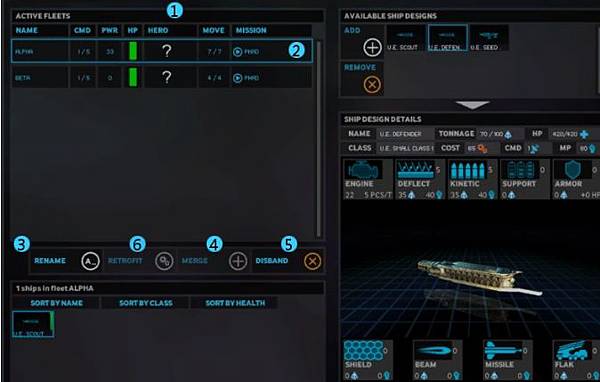The image size is (600, 382).
Task: Select U.E. Scout ship in fleet ALPHA
Action: (33, 324)
